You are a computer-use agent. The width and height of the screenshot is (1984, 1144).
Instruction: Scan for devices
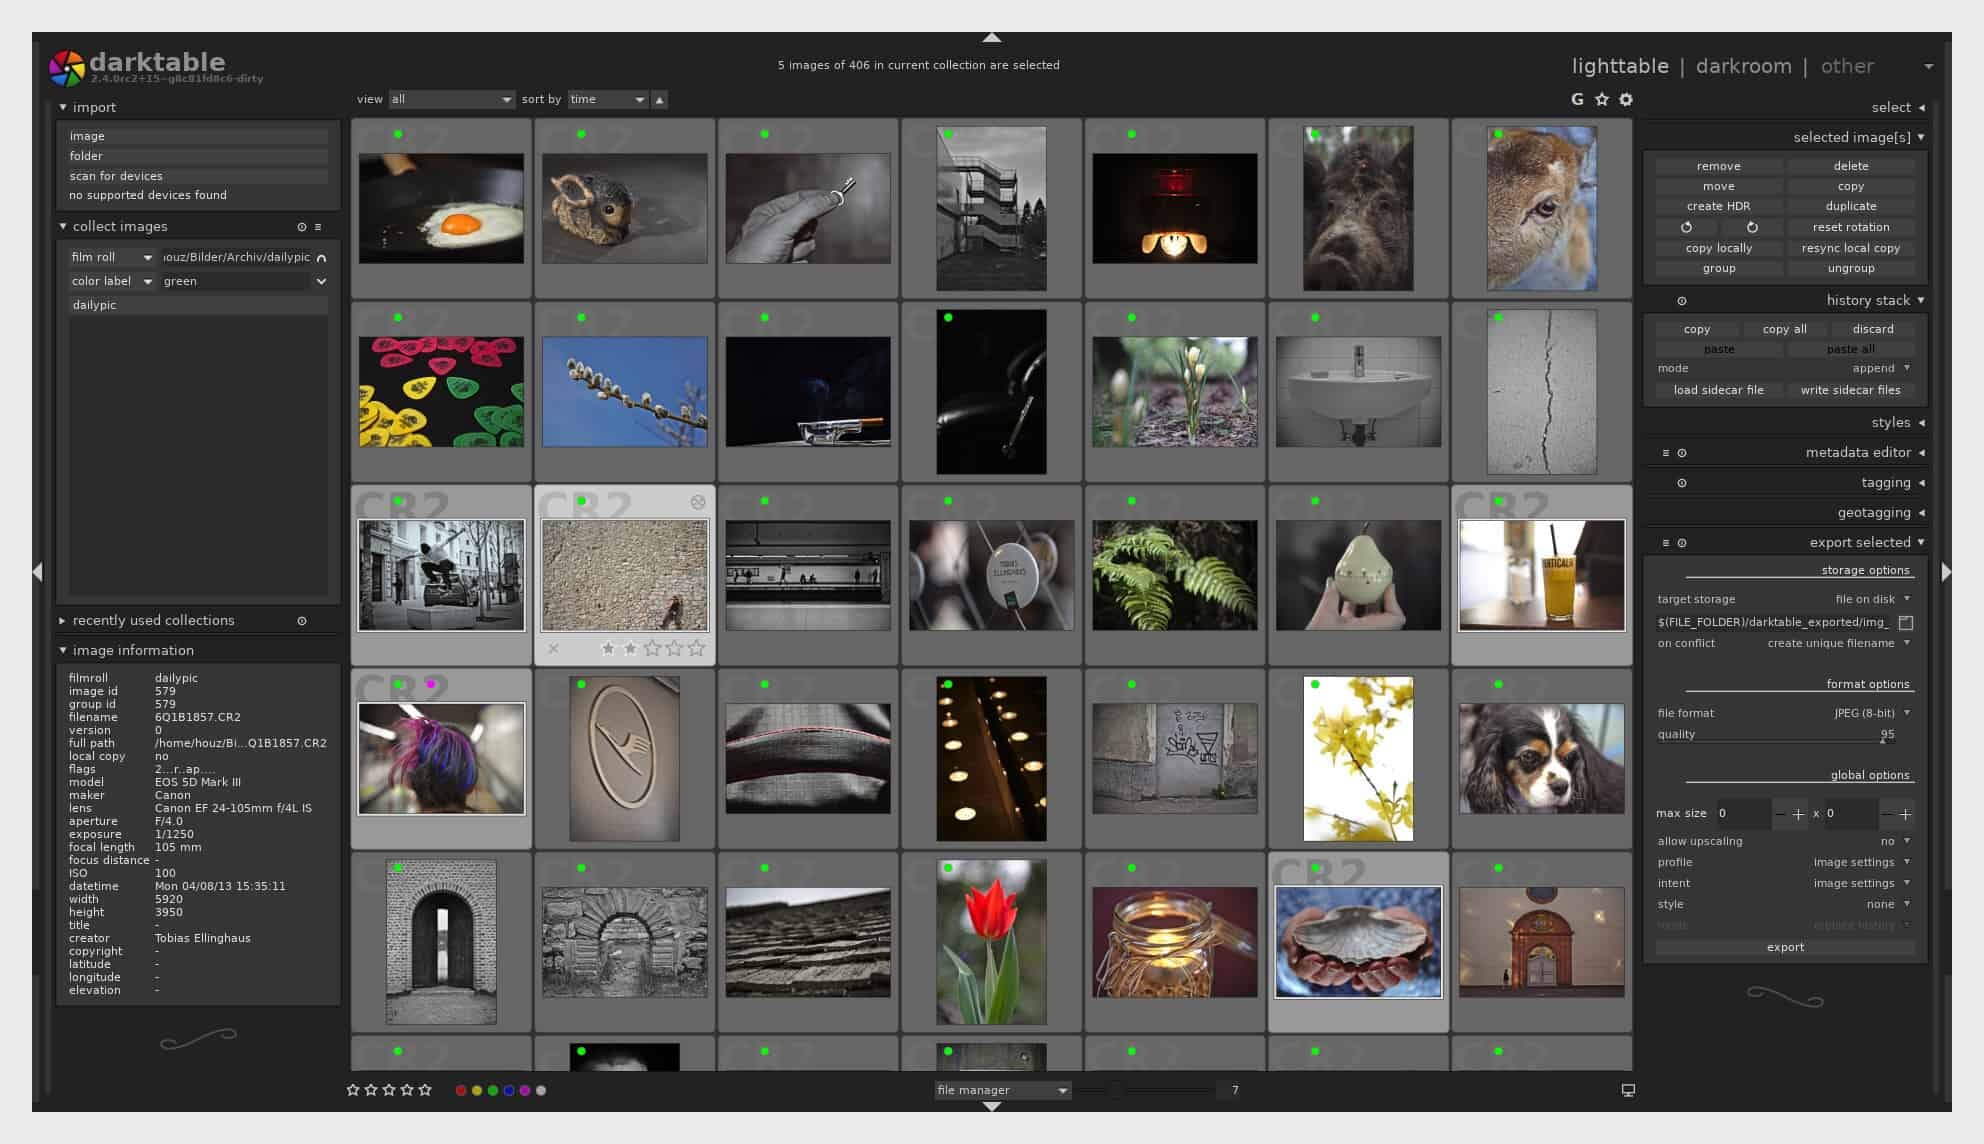tap(197, 176)
